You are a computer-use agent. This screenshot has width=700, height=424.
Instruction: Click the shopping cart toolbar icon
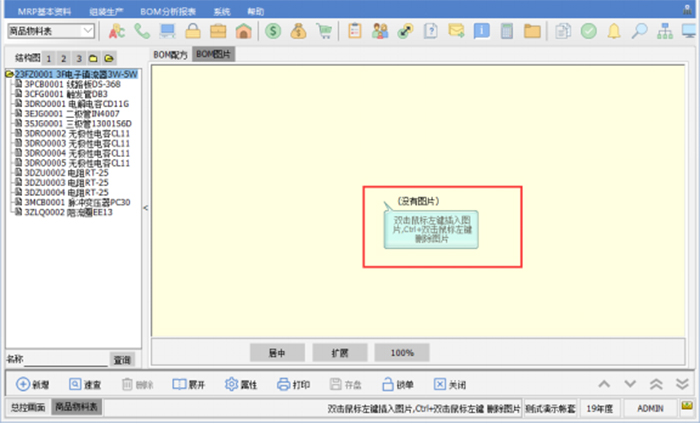click(x=325, y=31)
